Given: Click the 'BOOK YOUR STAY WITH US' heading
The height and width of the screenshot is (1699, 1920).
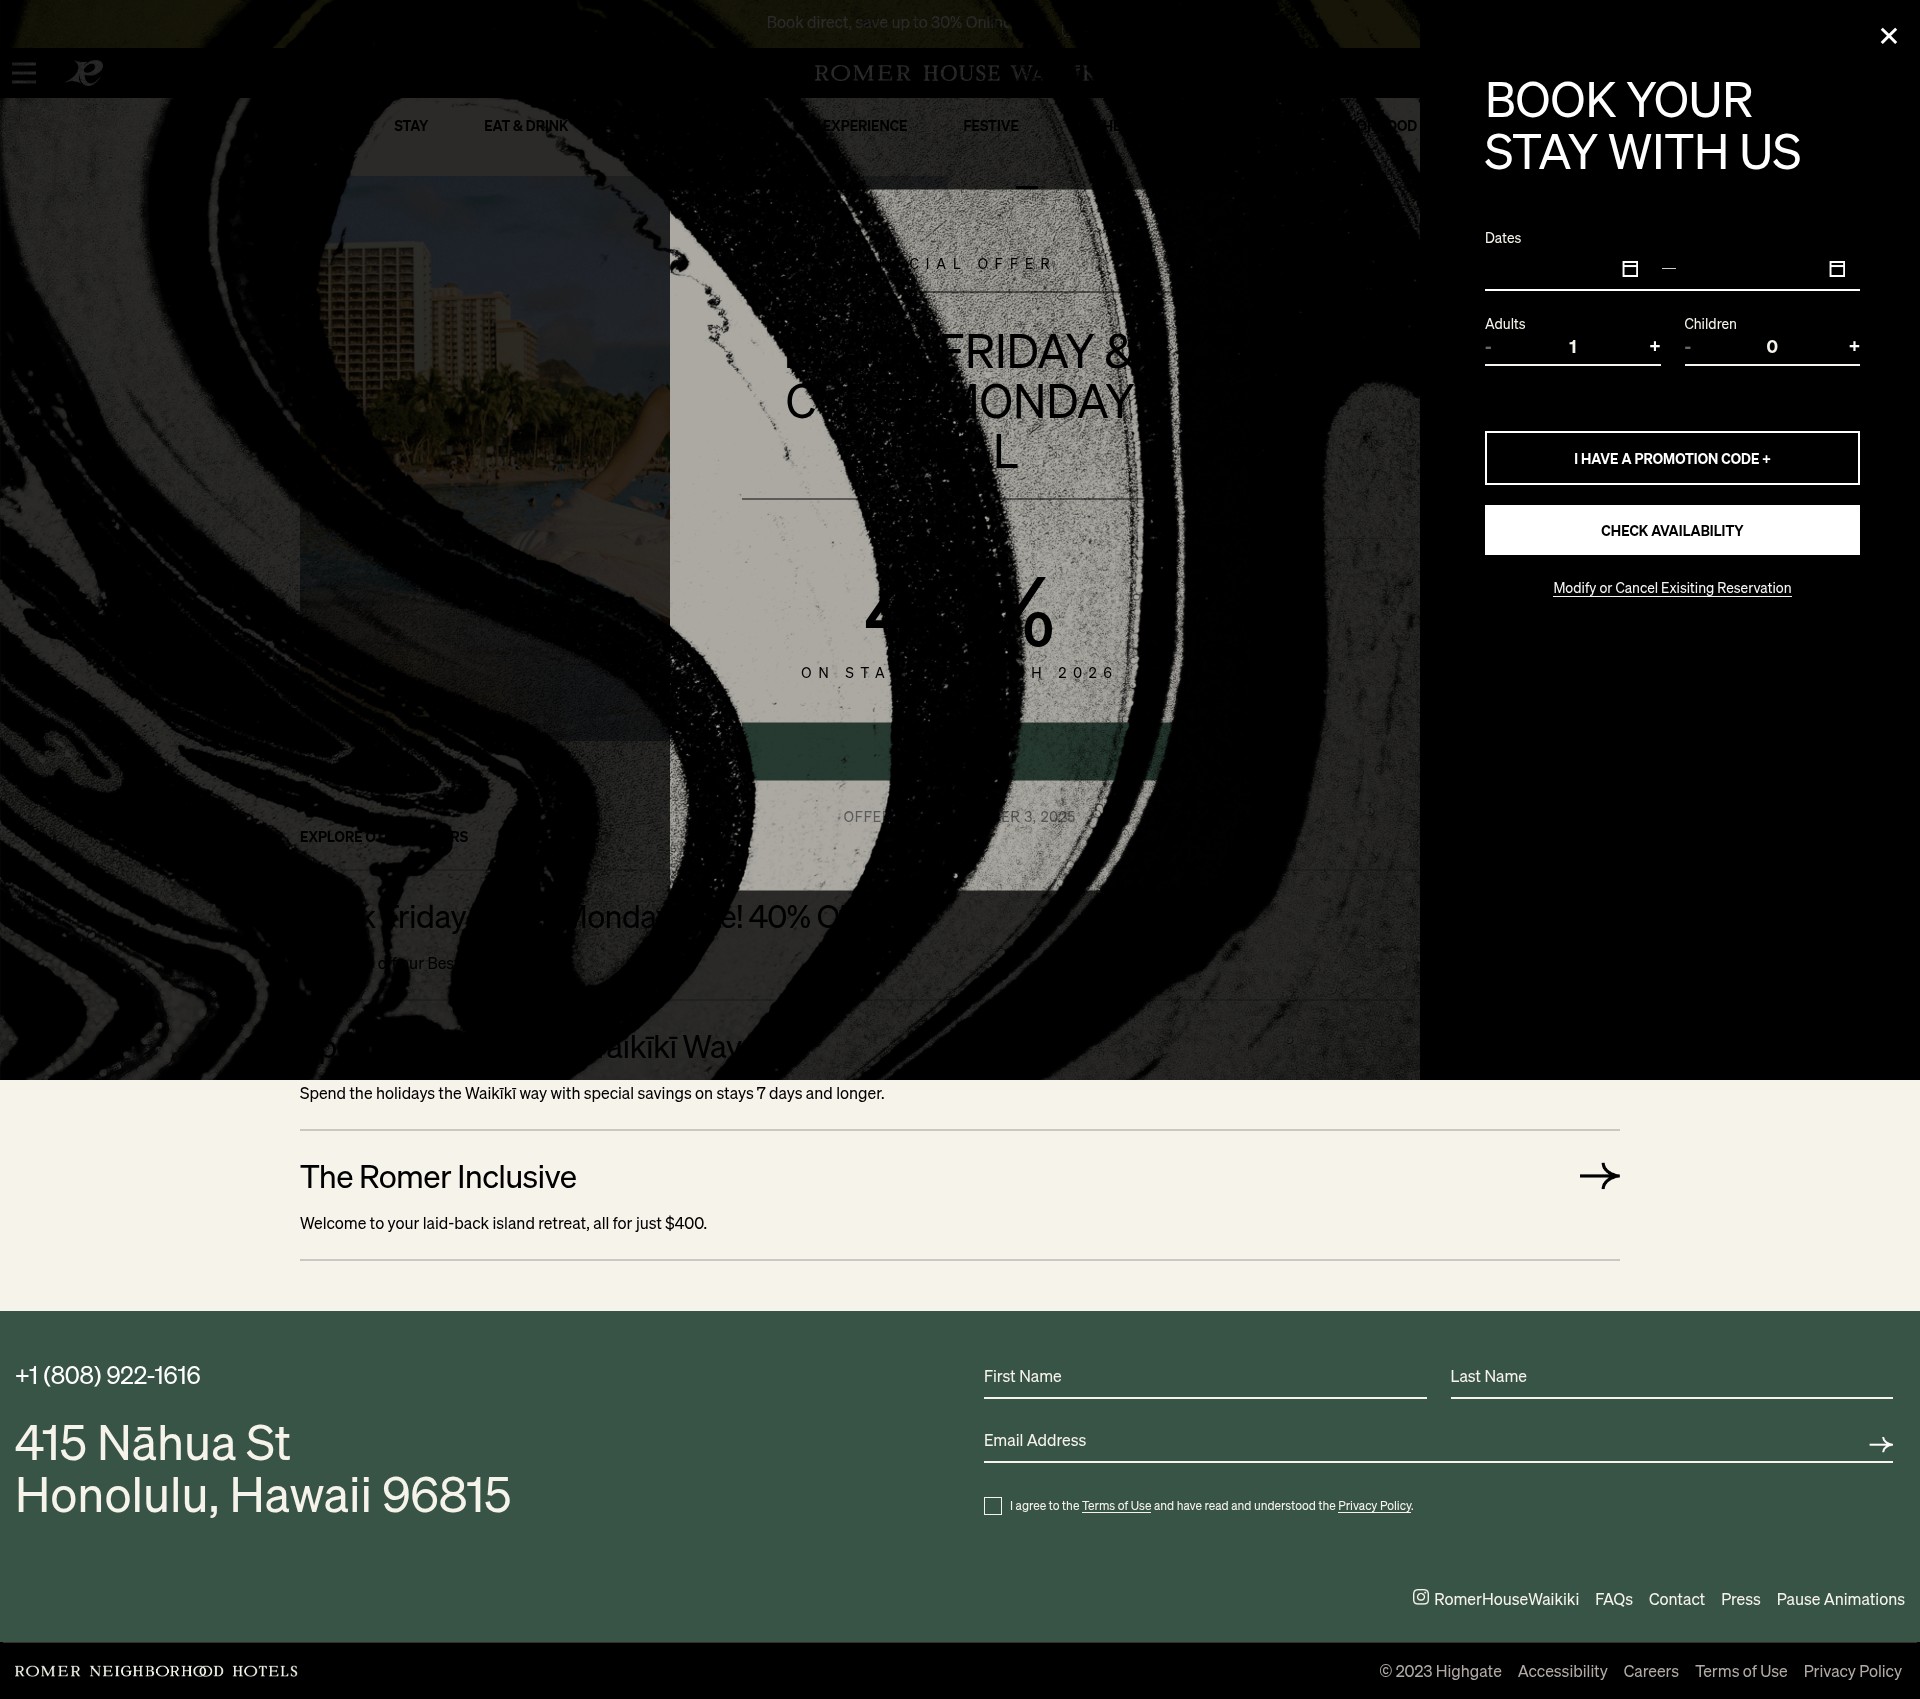Looking at the screenshot, I should 1642,126.
